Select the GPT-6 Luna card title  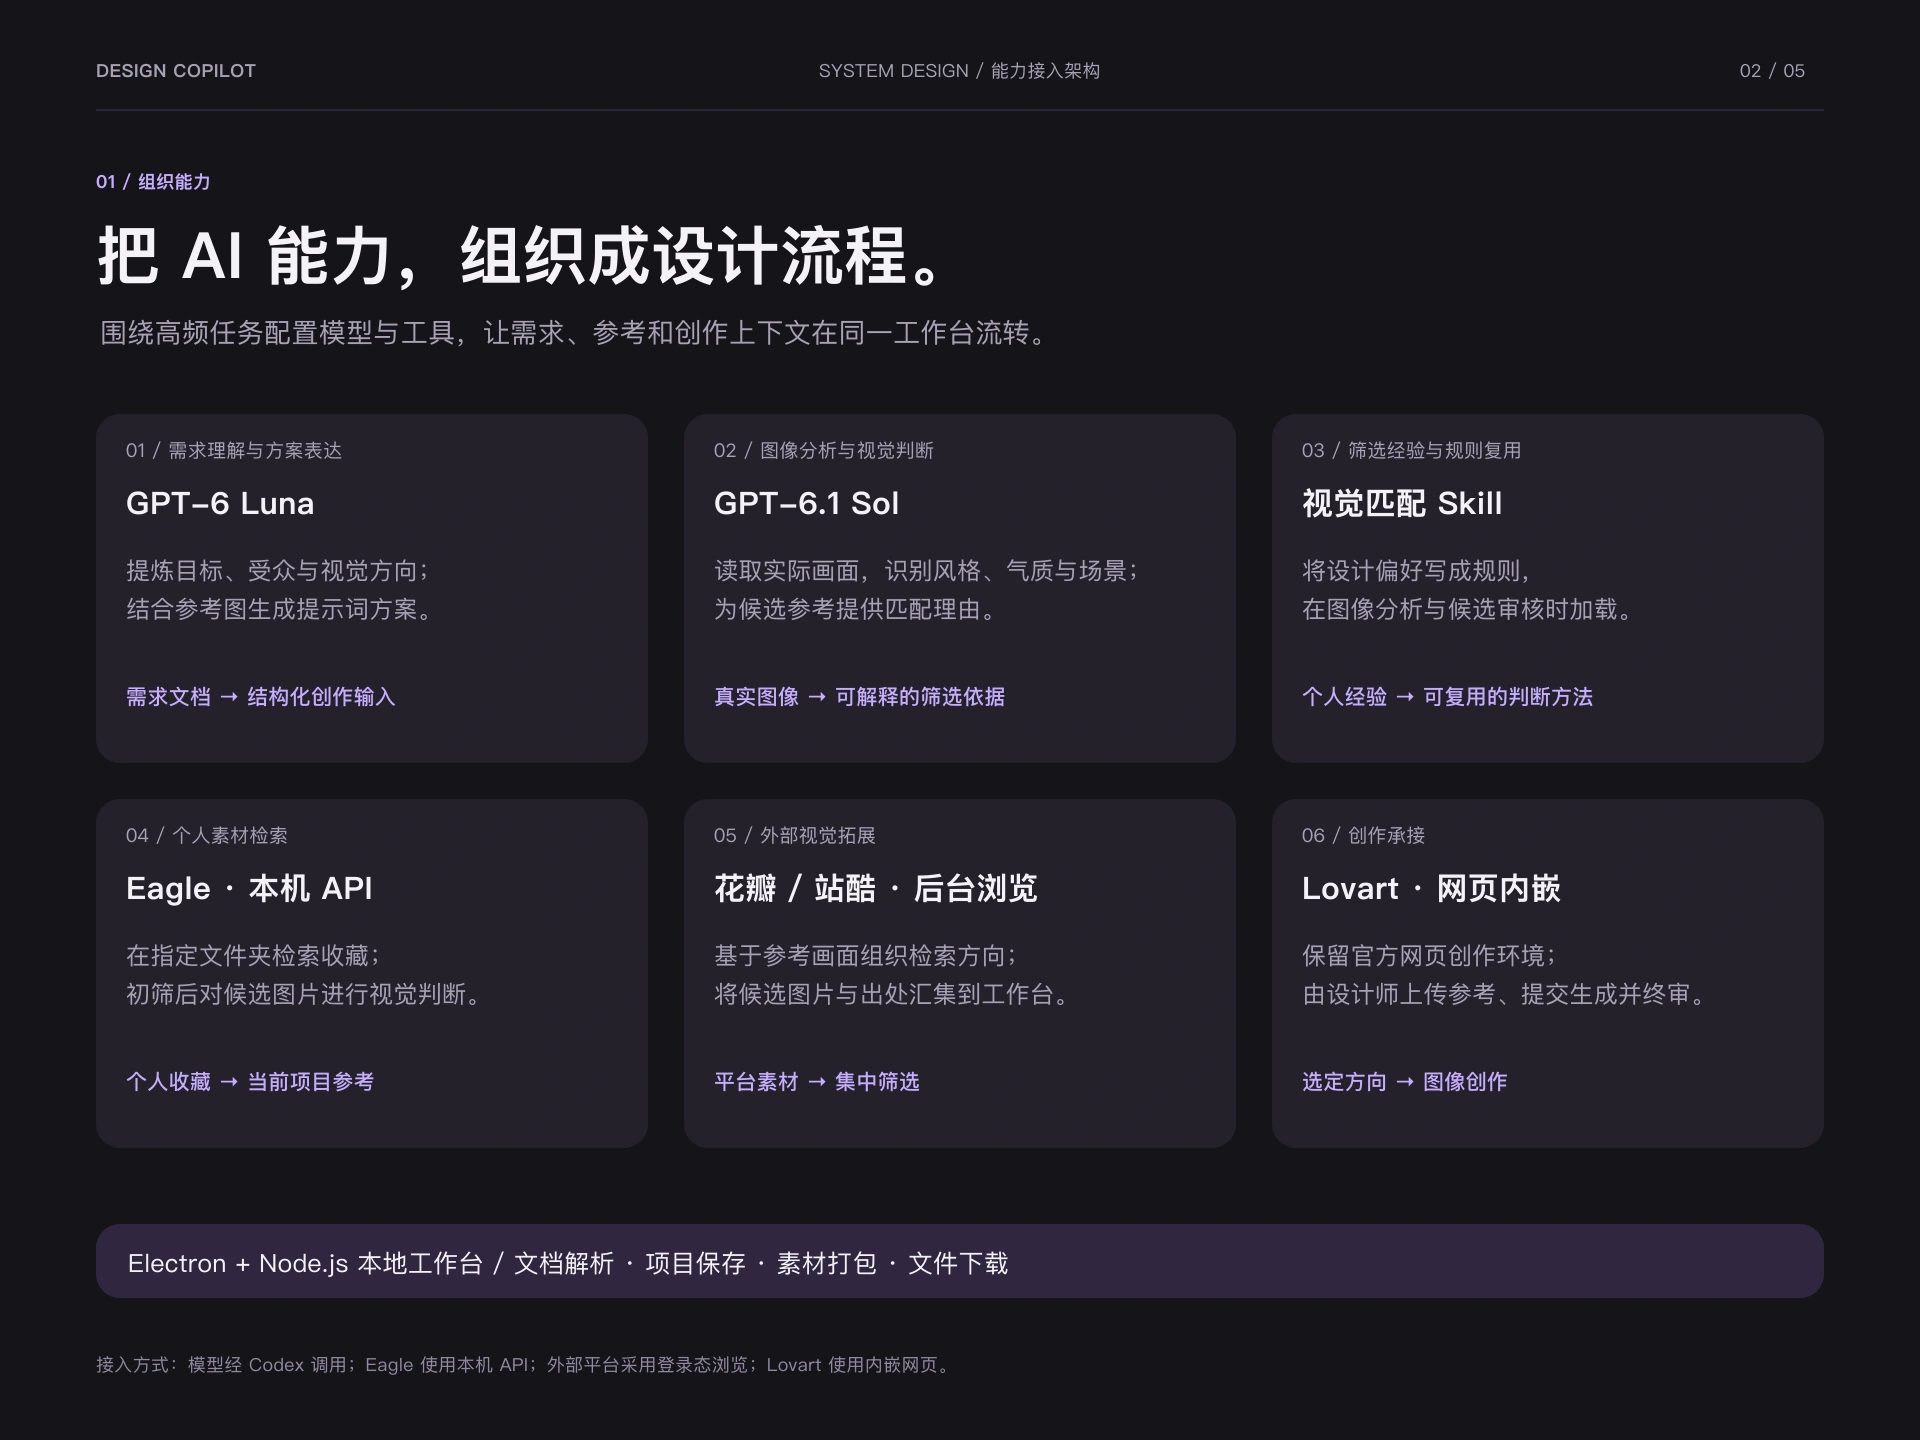220,503
